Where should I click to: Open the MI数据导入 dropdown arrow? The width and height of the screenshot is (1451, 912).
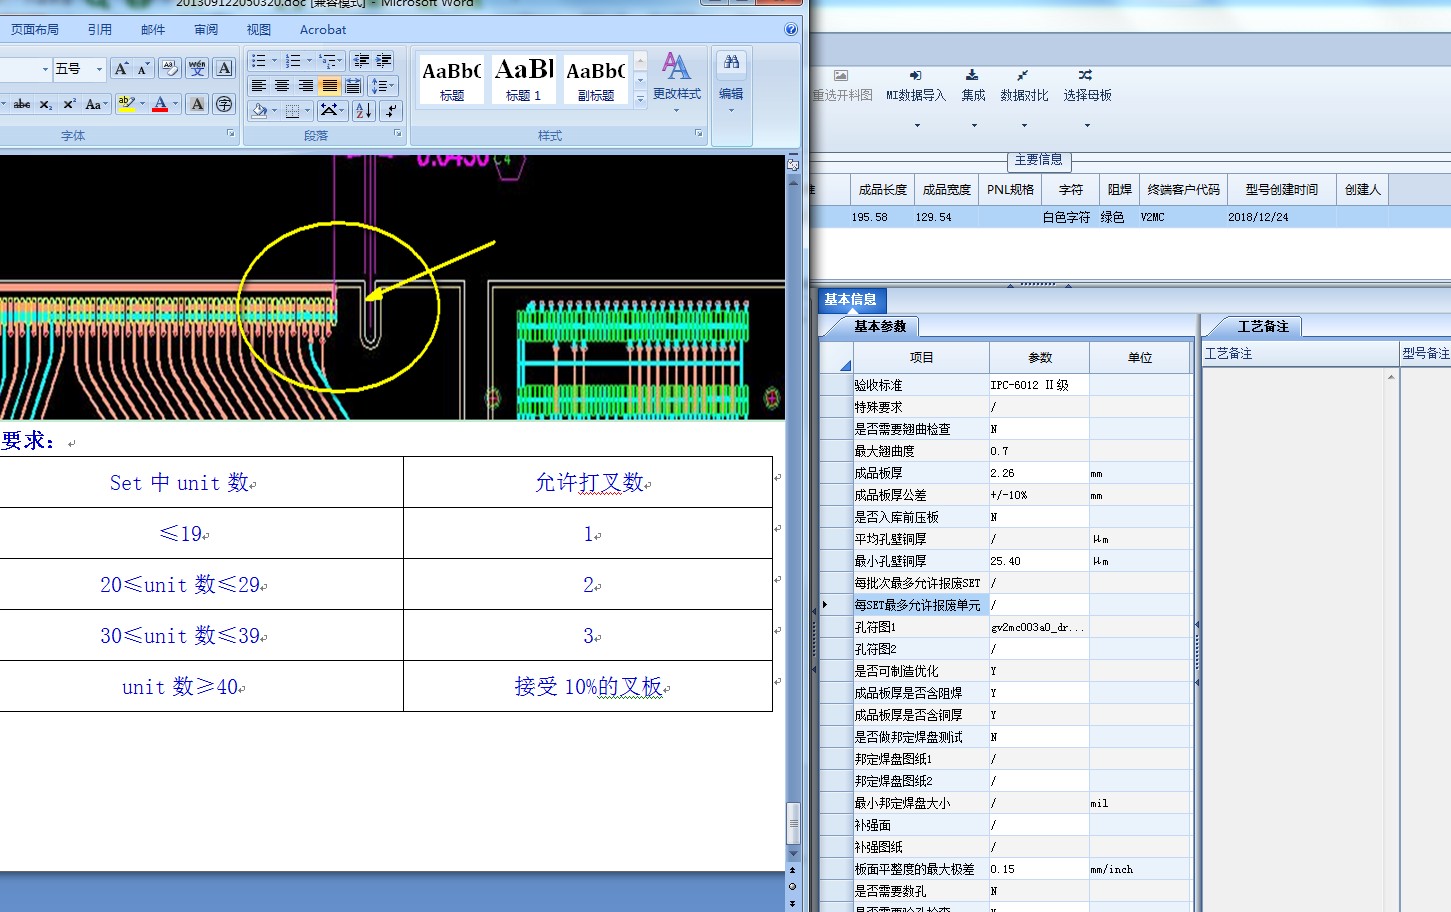tap(917, 126)
